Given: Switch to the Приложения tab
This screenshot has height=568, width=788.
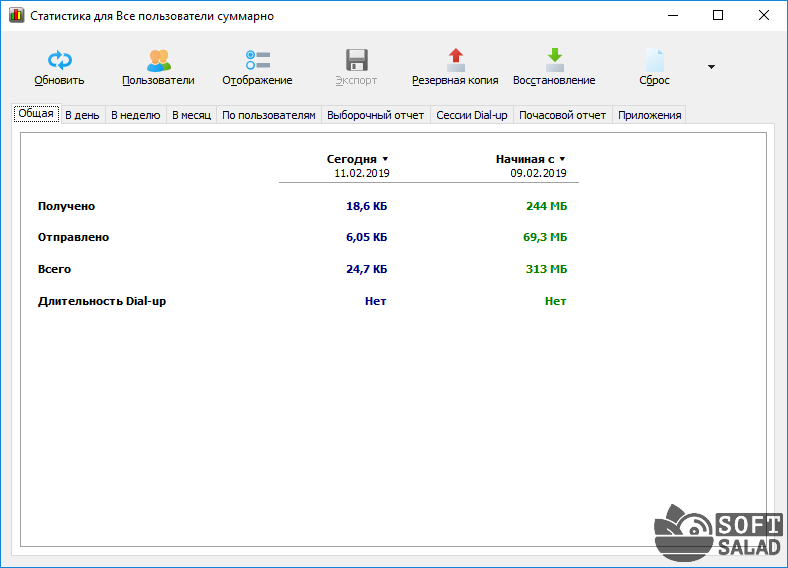Looking at the screenshot, I should click(x=650, y=115).
